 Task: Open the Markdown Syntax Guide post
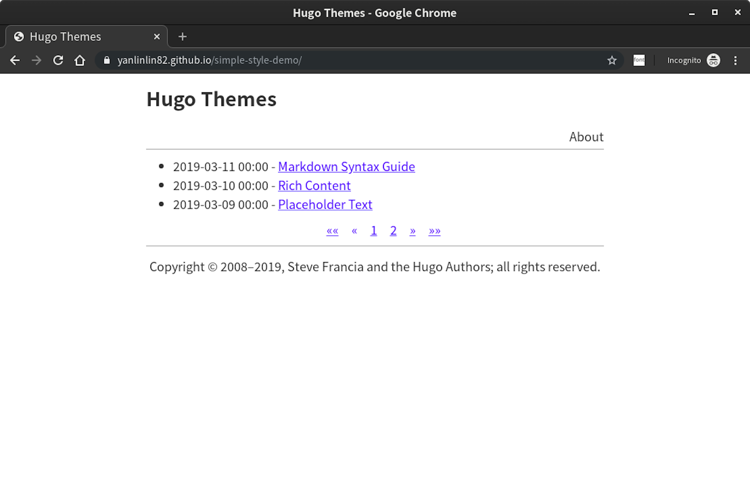tap(346, 167)
